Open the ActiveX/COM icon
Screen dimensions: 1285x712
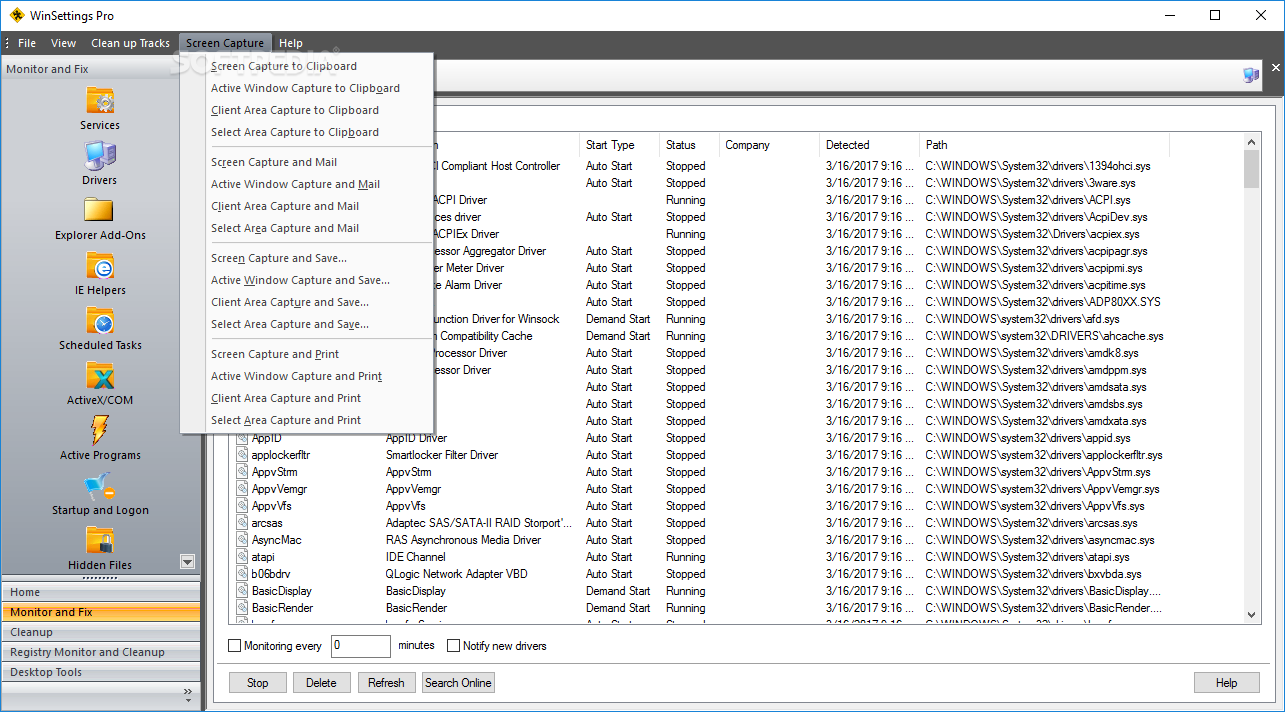point(100,375)
